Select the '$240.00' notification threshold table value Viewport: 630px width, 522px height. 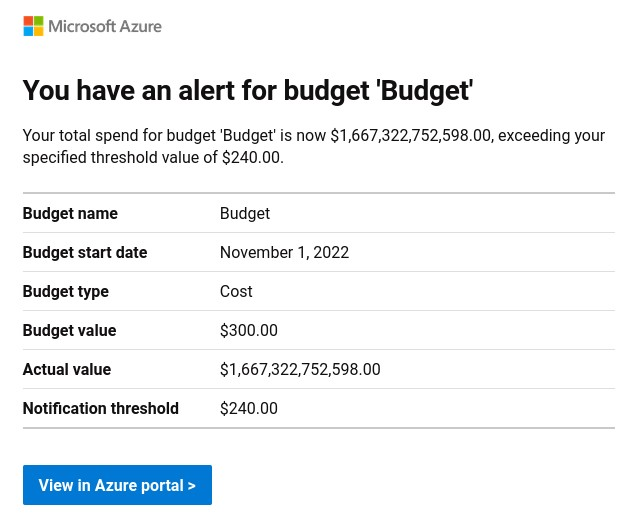249,408
